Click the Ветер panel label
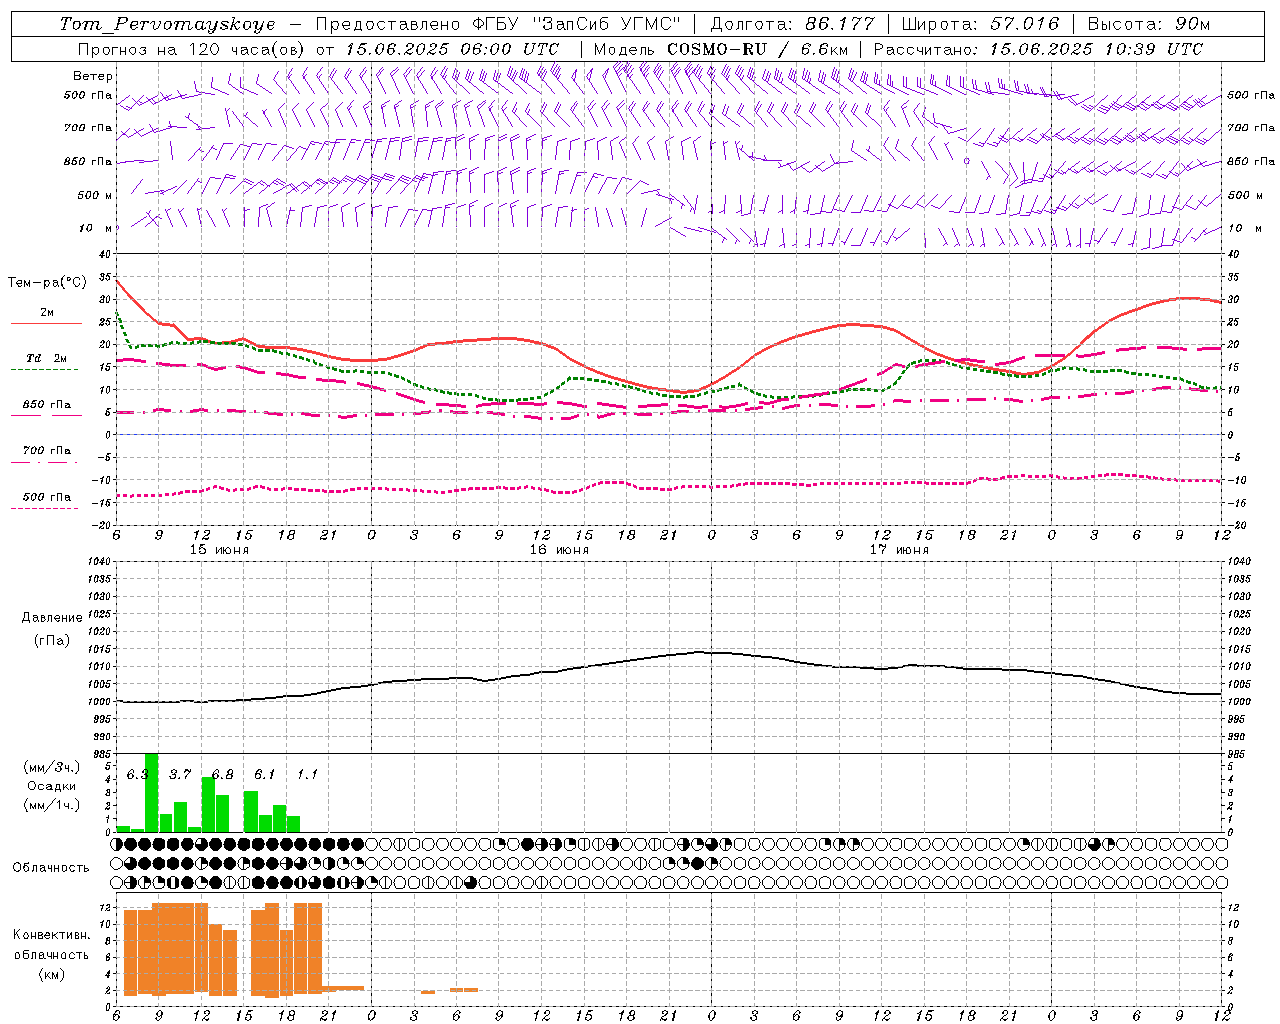1280x1024 pixels. pos(93,76)
